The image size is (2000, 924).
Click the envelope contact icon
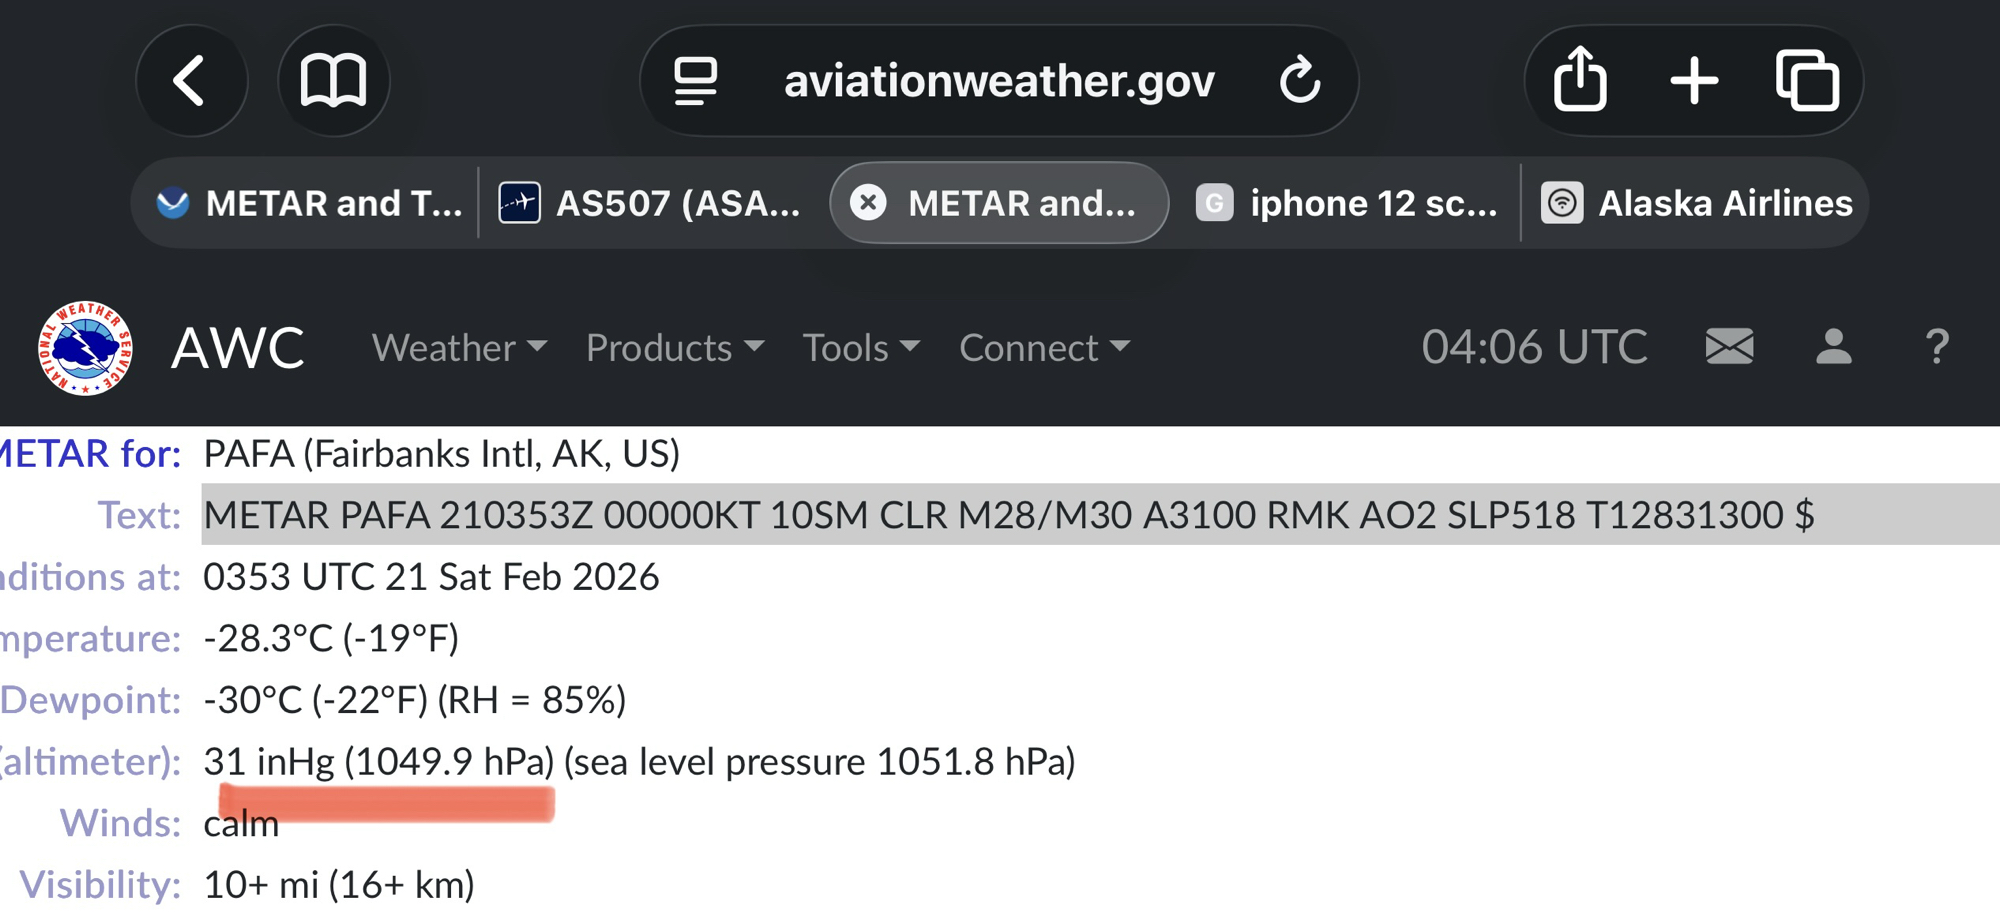[x=1729, y=347]
